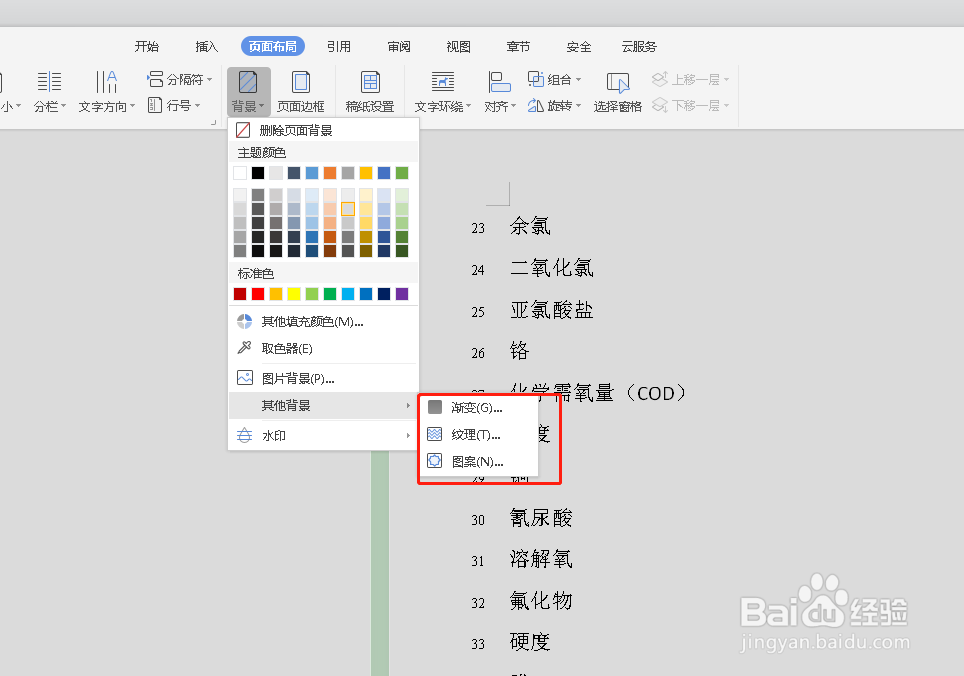Click the 背景 background button

pos(248,91)
